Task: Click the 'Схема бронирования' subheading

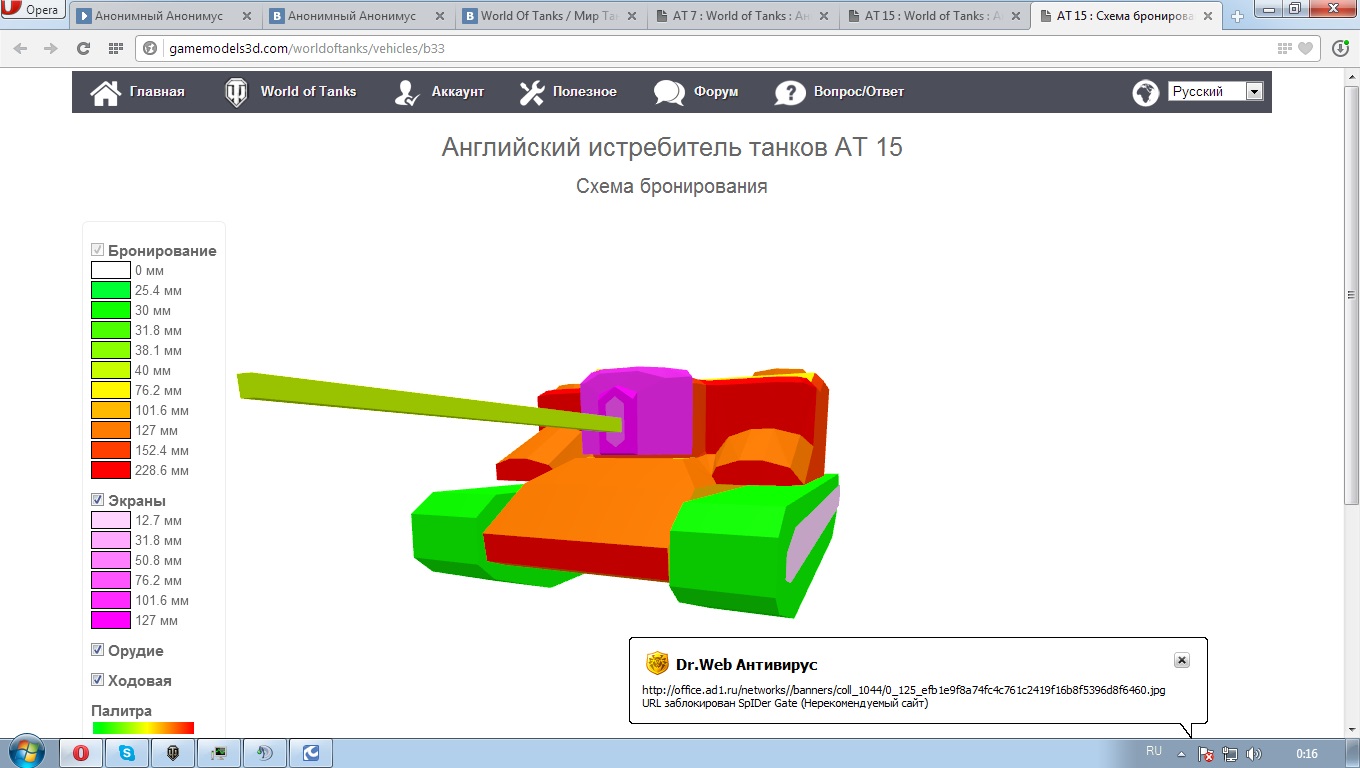Action: click(672, 186)
